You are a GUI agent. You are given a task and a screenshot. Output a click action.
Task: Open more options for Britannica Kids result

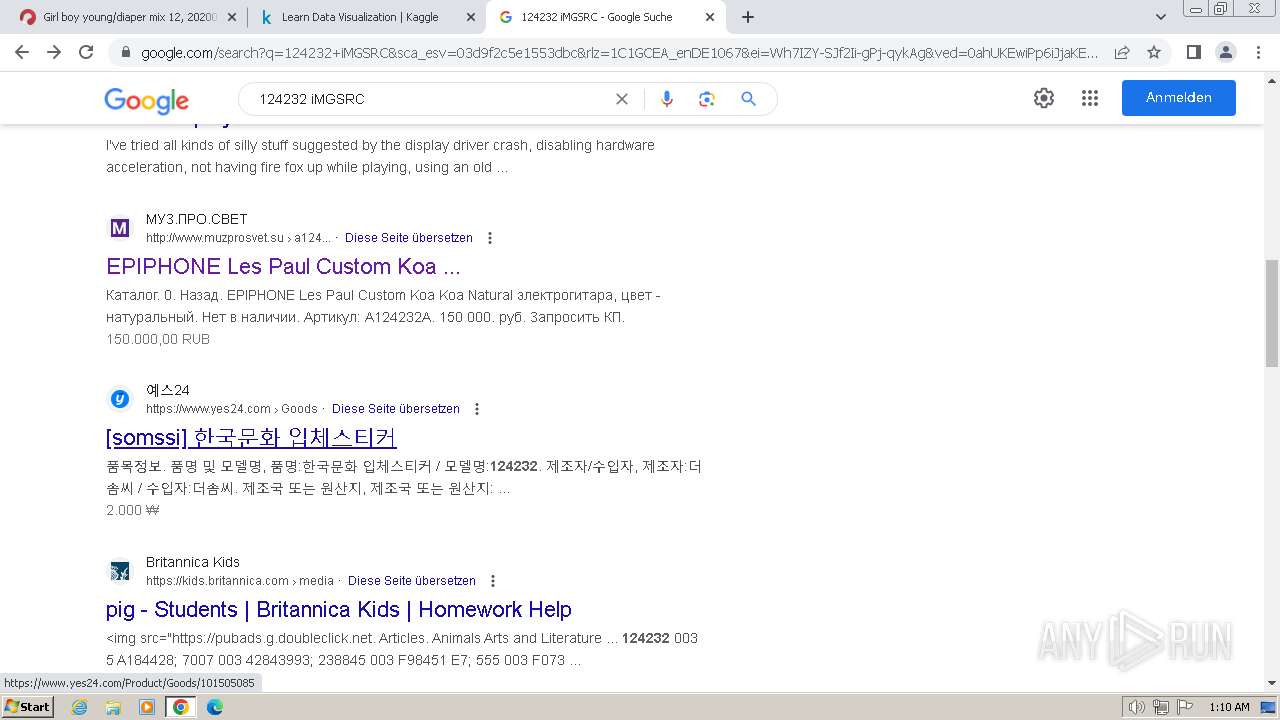(493, 581)
